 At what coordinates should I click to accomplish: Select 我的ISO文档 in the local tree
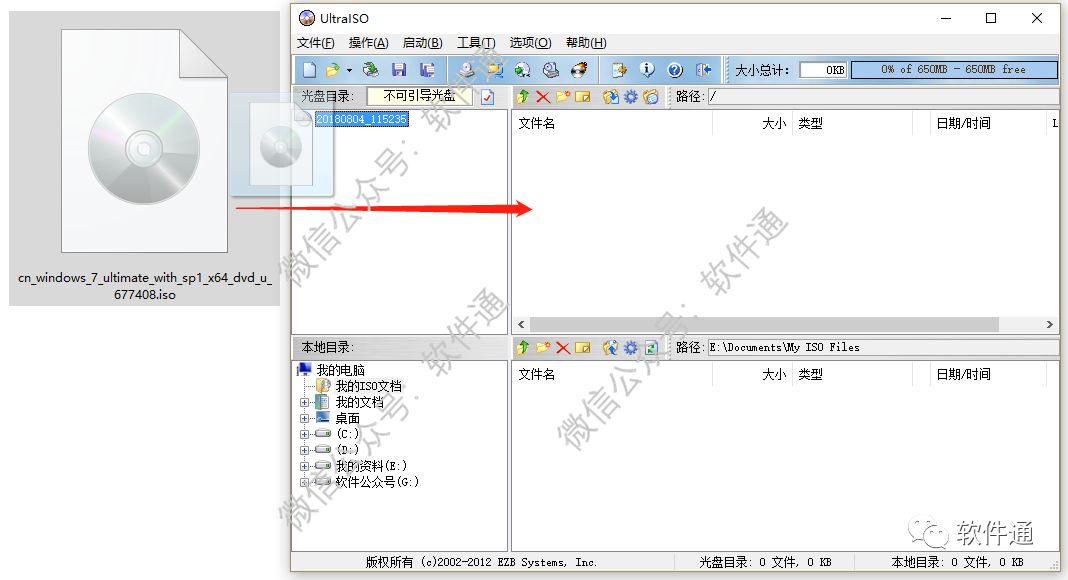(x=368, y=386)
